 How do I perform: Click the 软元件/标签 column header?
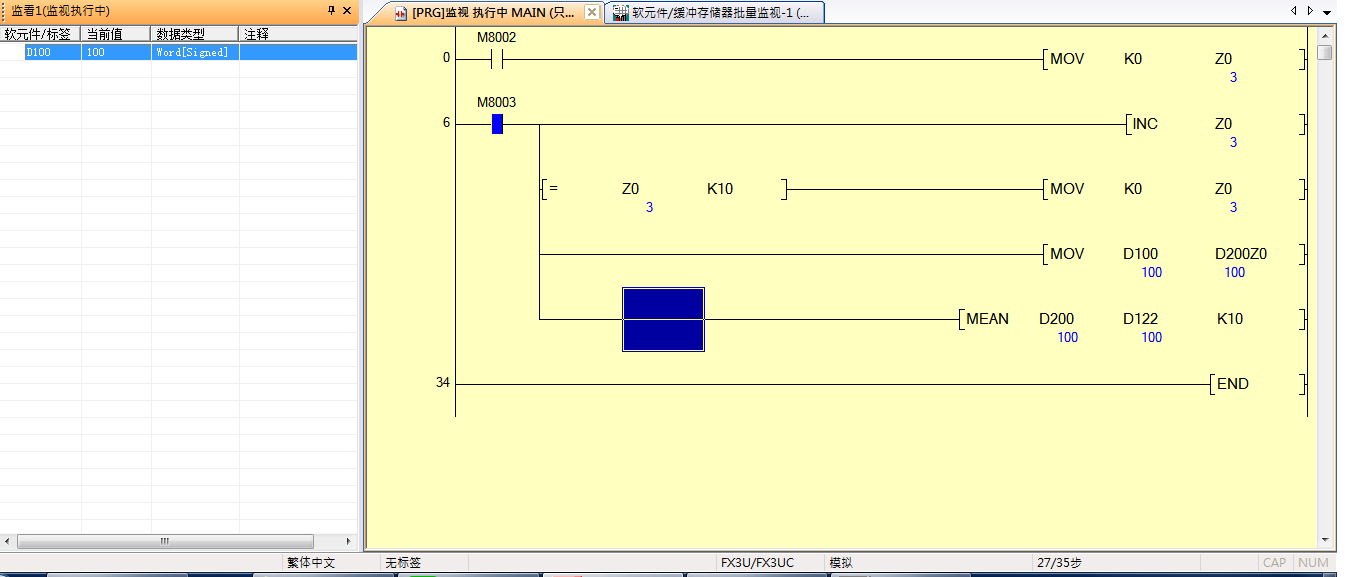40,34
